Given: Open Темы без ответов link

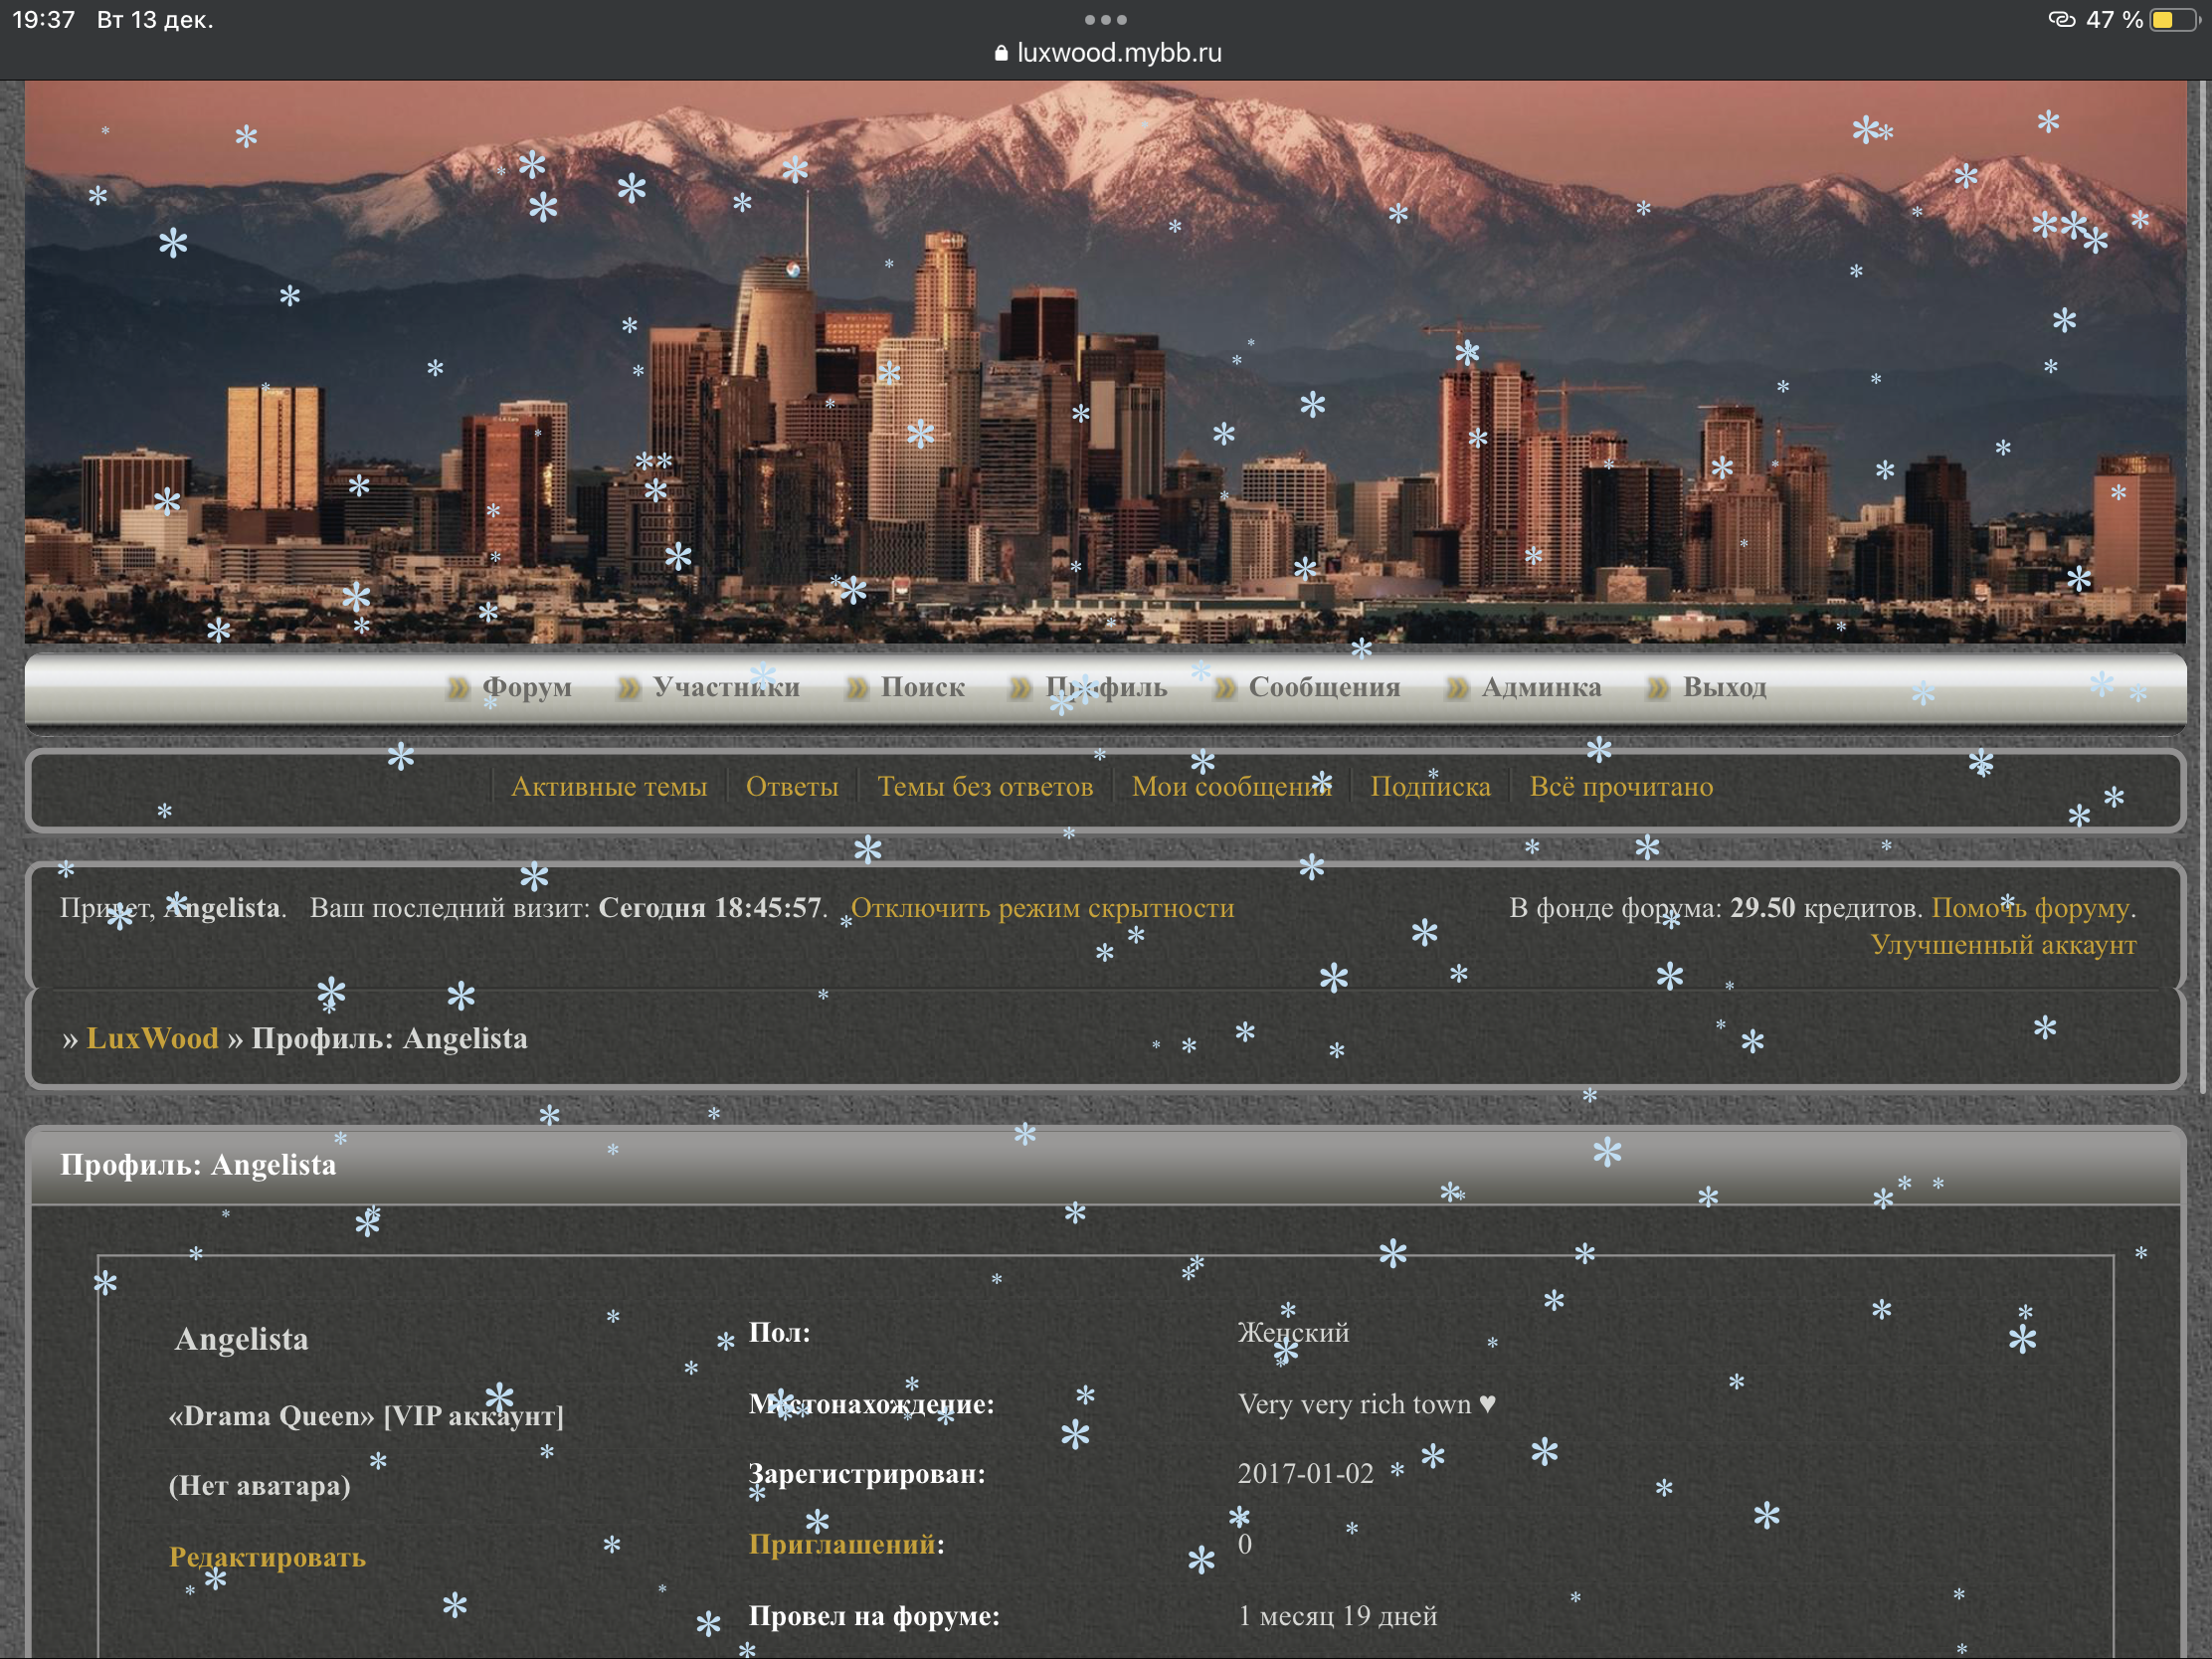Looking at the screenshot, I should pyautogui.click(x=985, y=786).
